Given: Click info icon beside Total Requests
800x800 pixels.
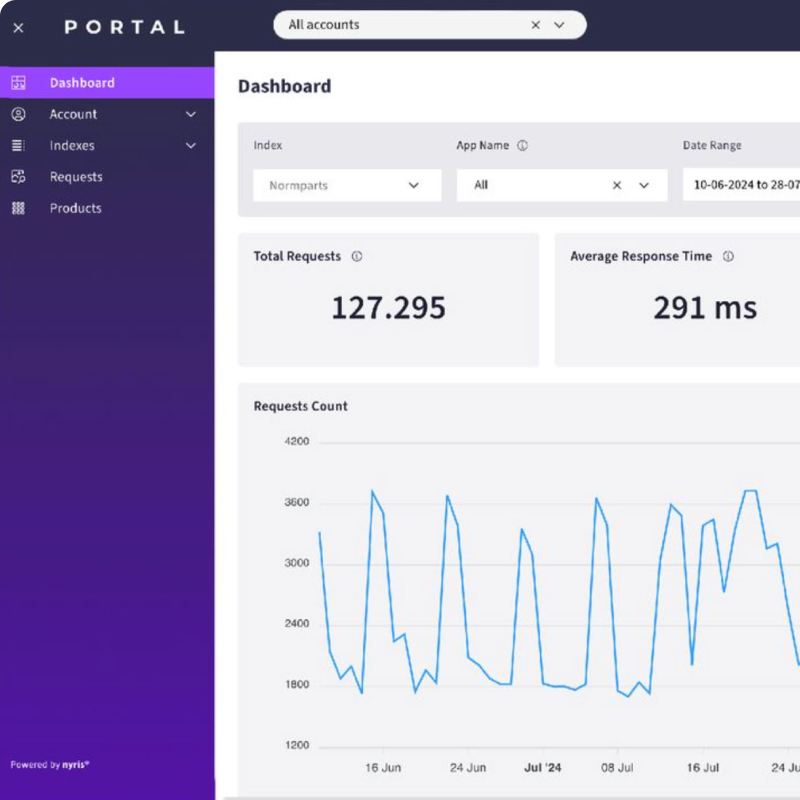Looking at the screenshot, I should 357,257.
